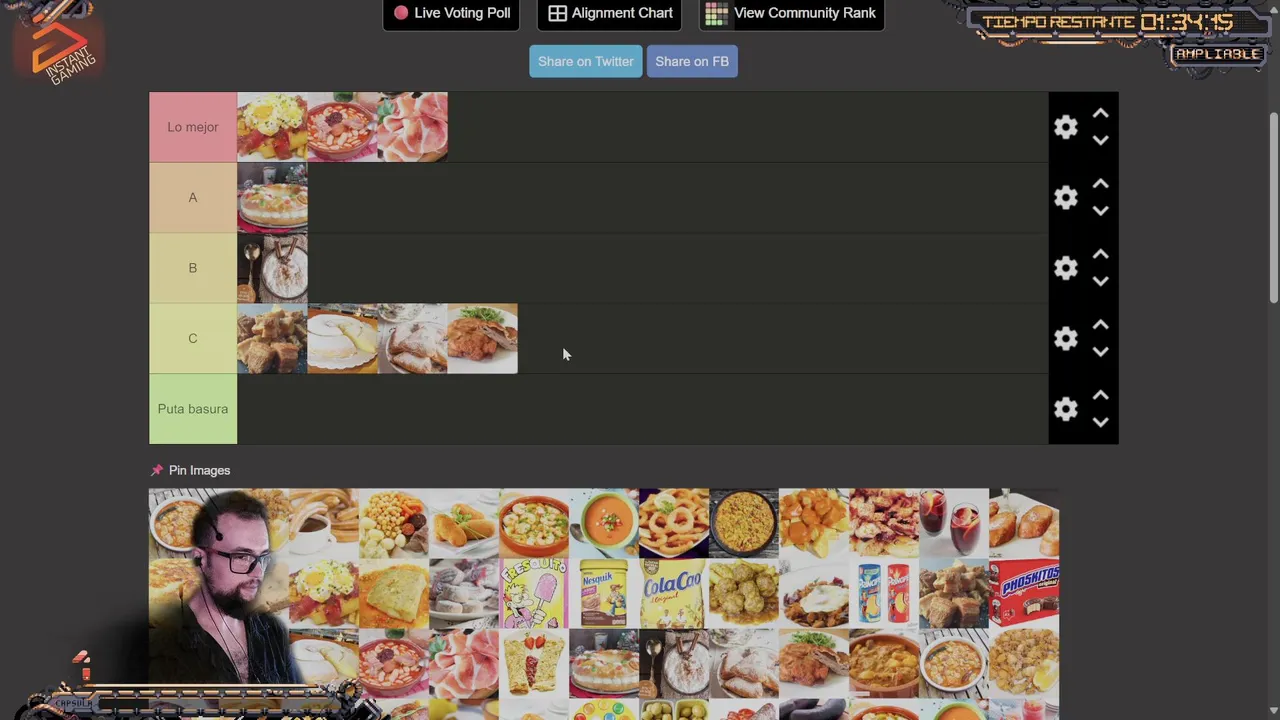Select fried pork cubes image in tier C
The image size is (1280, 720).
point(272,339)
